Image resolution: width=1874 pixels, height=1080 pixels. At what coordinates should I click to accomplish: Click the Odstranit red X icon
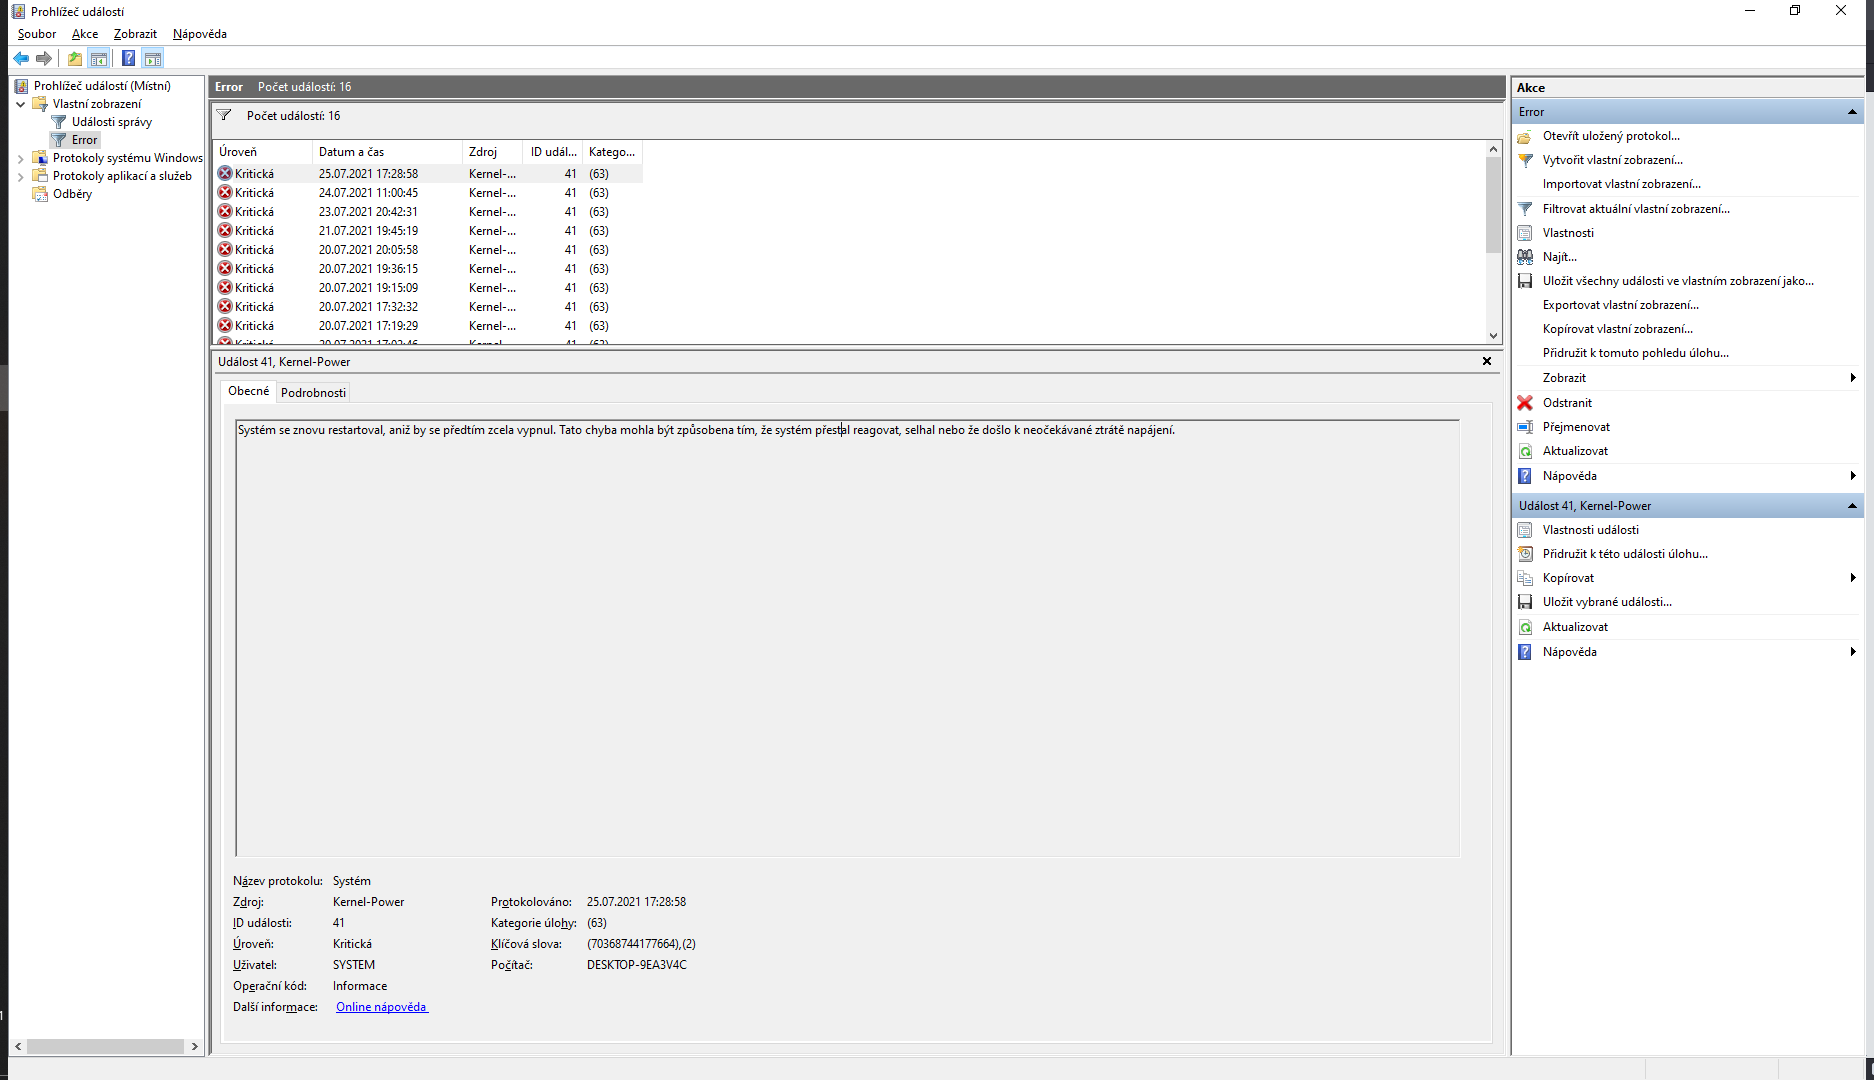[1525, 403]
